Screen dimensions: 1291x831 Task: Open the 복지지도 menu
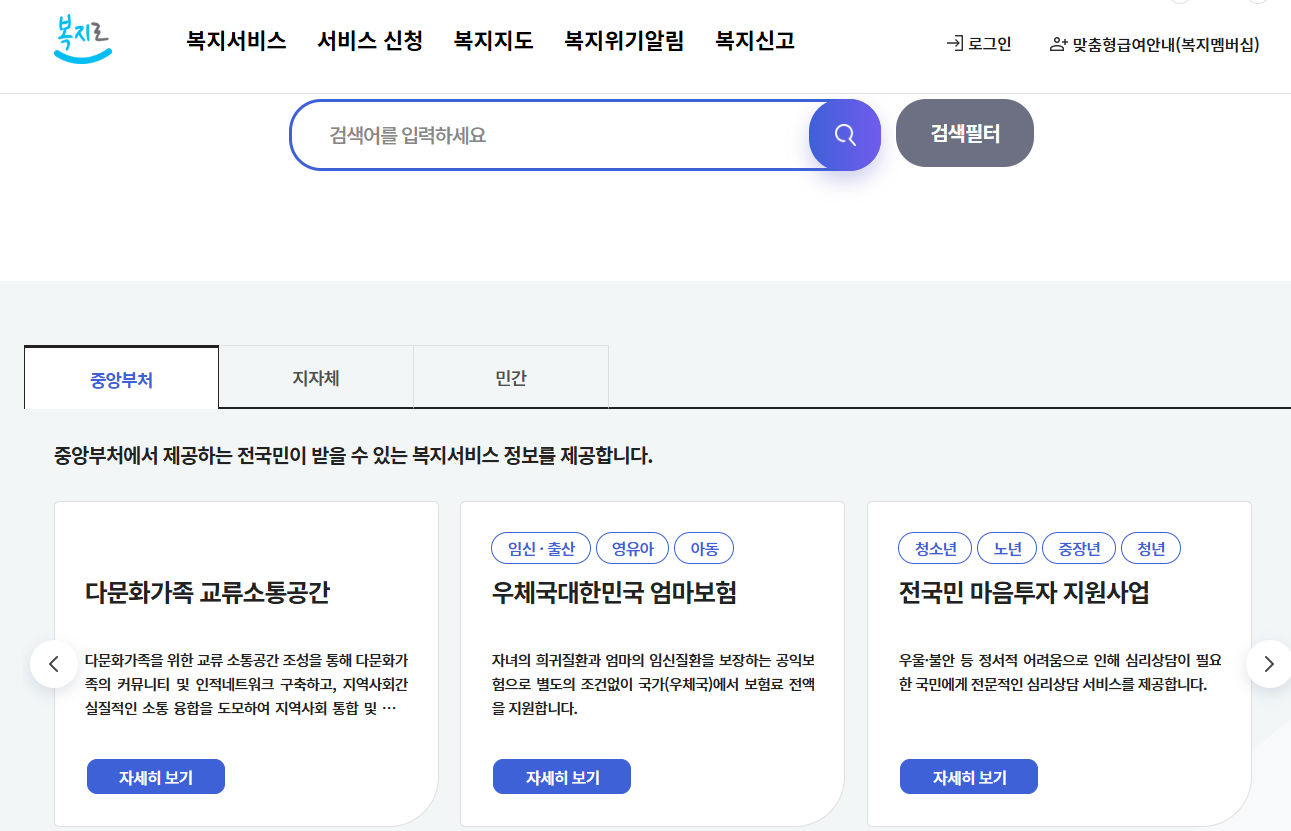tap(493, 41)
